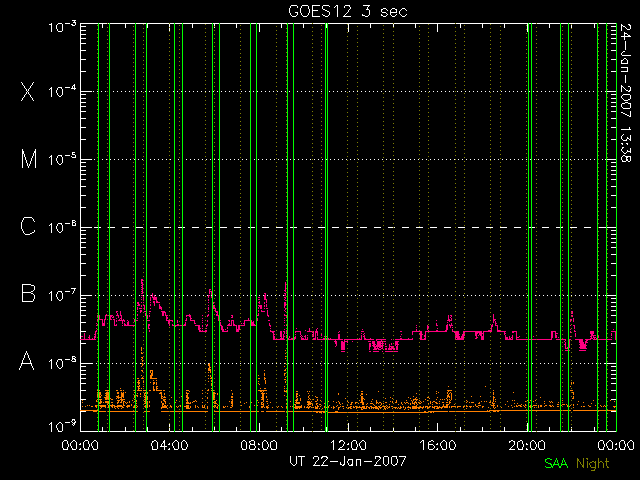Click the 10⁻⁴ y-axis tick label
Viewport: 640px width, 480px height.
62,91
